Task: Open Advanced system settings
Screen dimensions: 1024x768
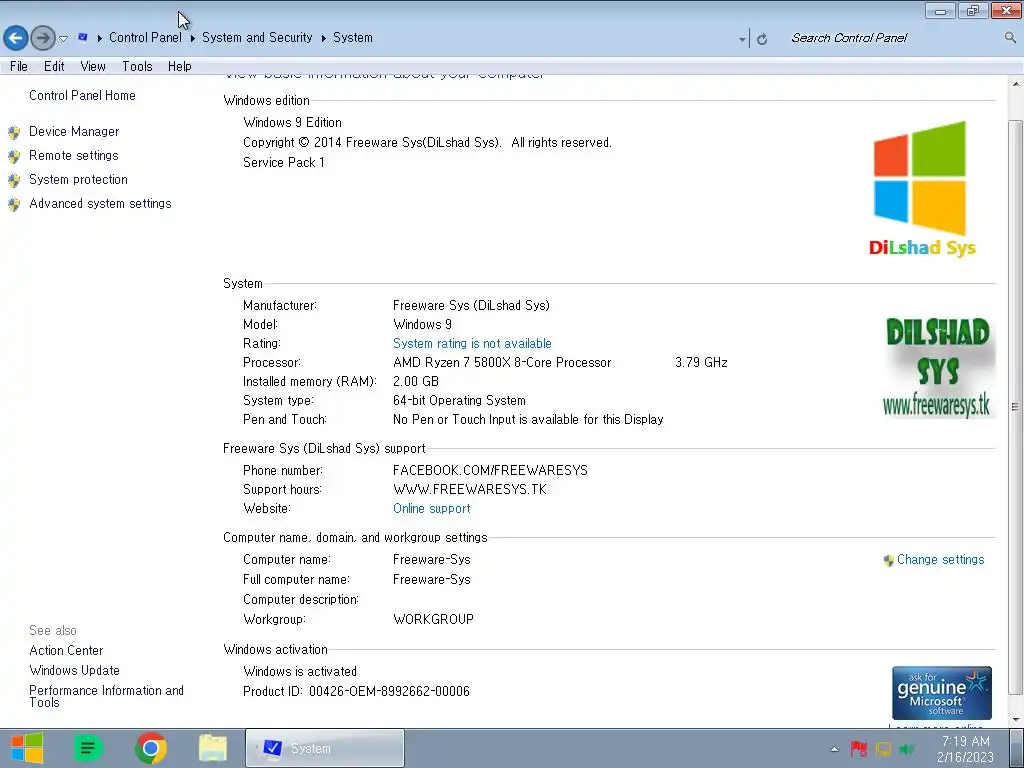Action: point(100,204)
